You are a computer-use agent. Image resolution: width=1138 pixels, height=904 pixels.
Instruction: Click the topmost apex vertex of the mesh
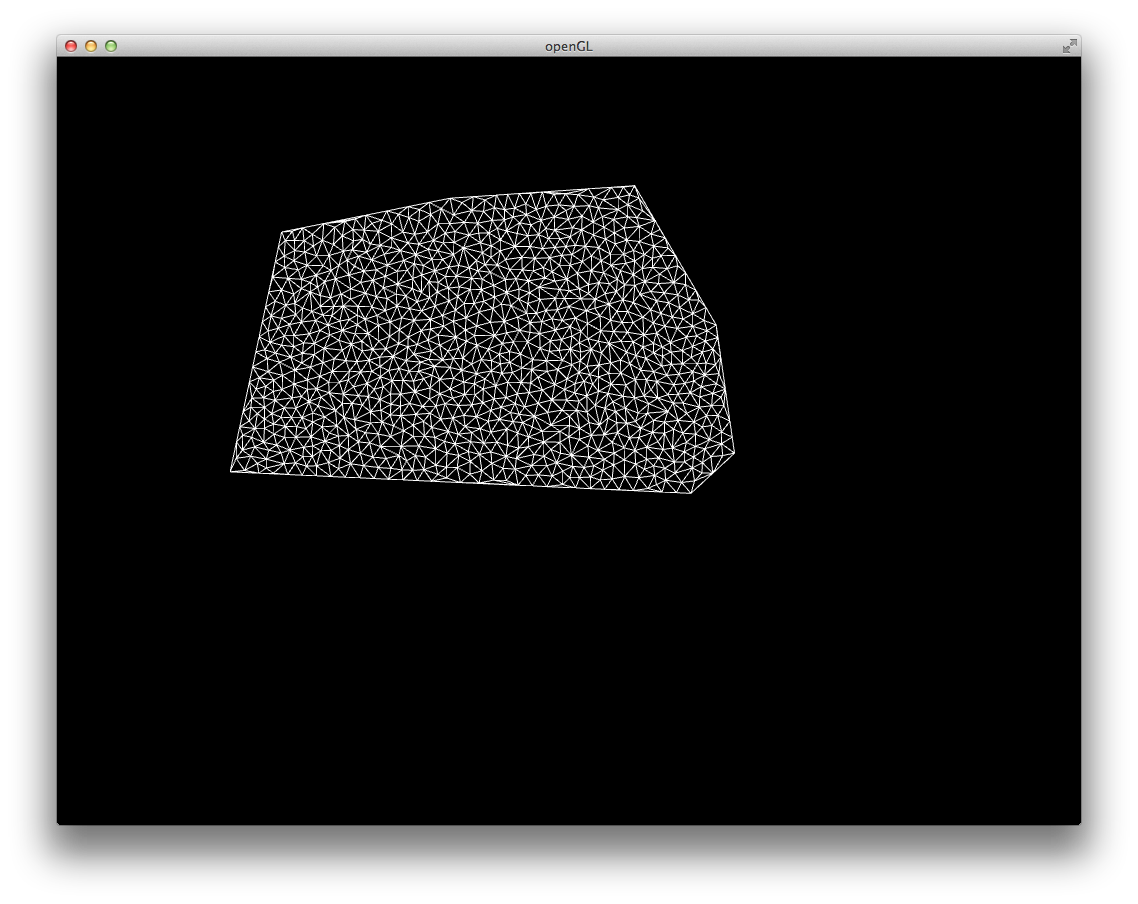point(634,186)
